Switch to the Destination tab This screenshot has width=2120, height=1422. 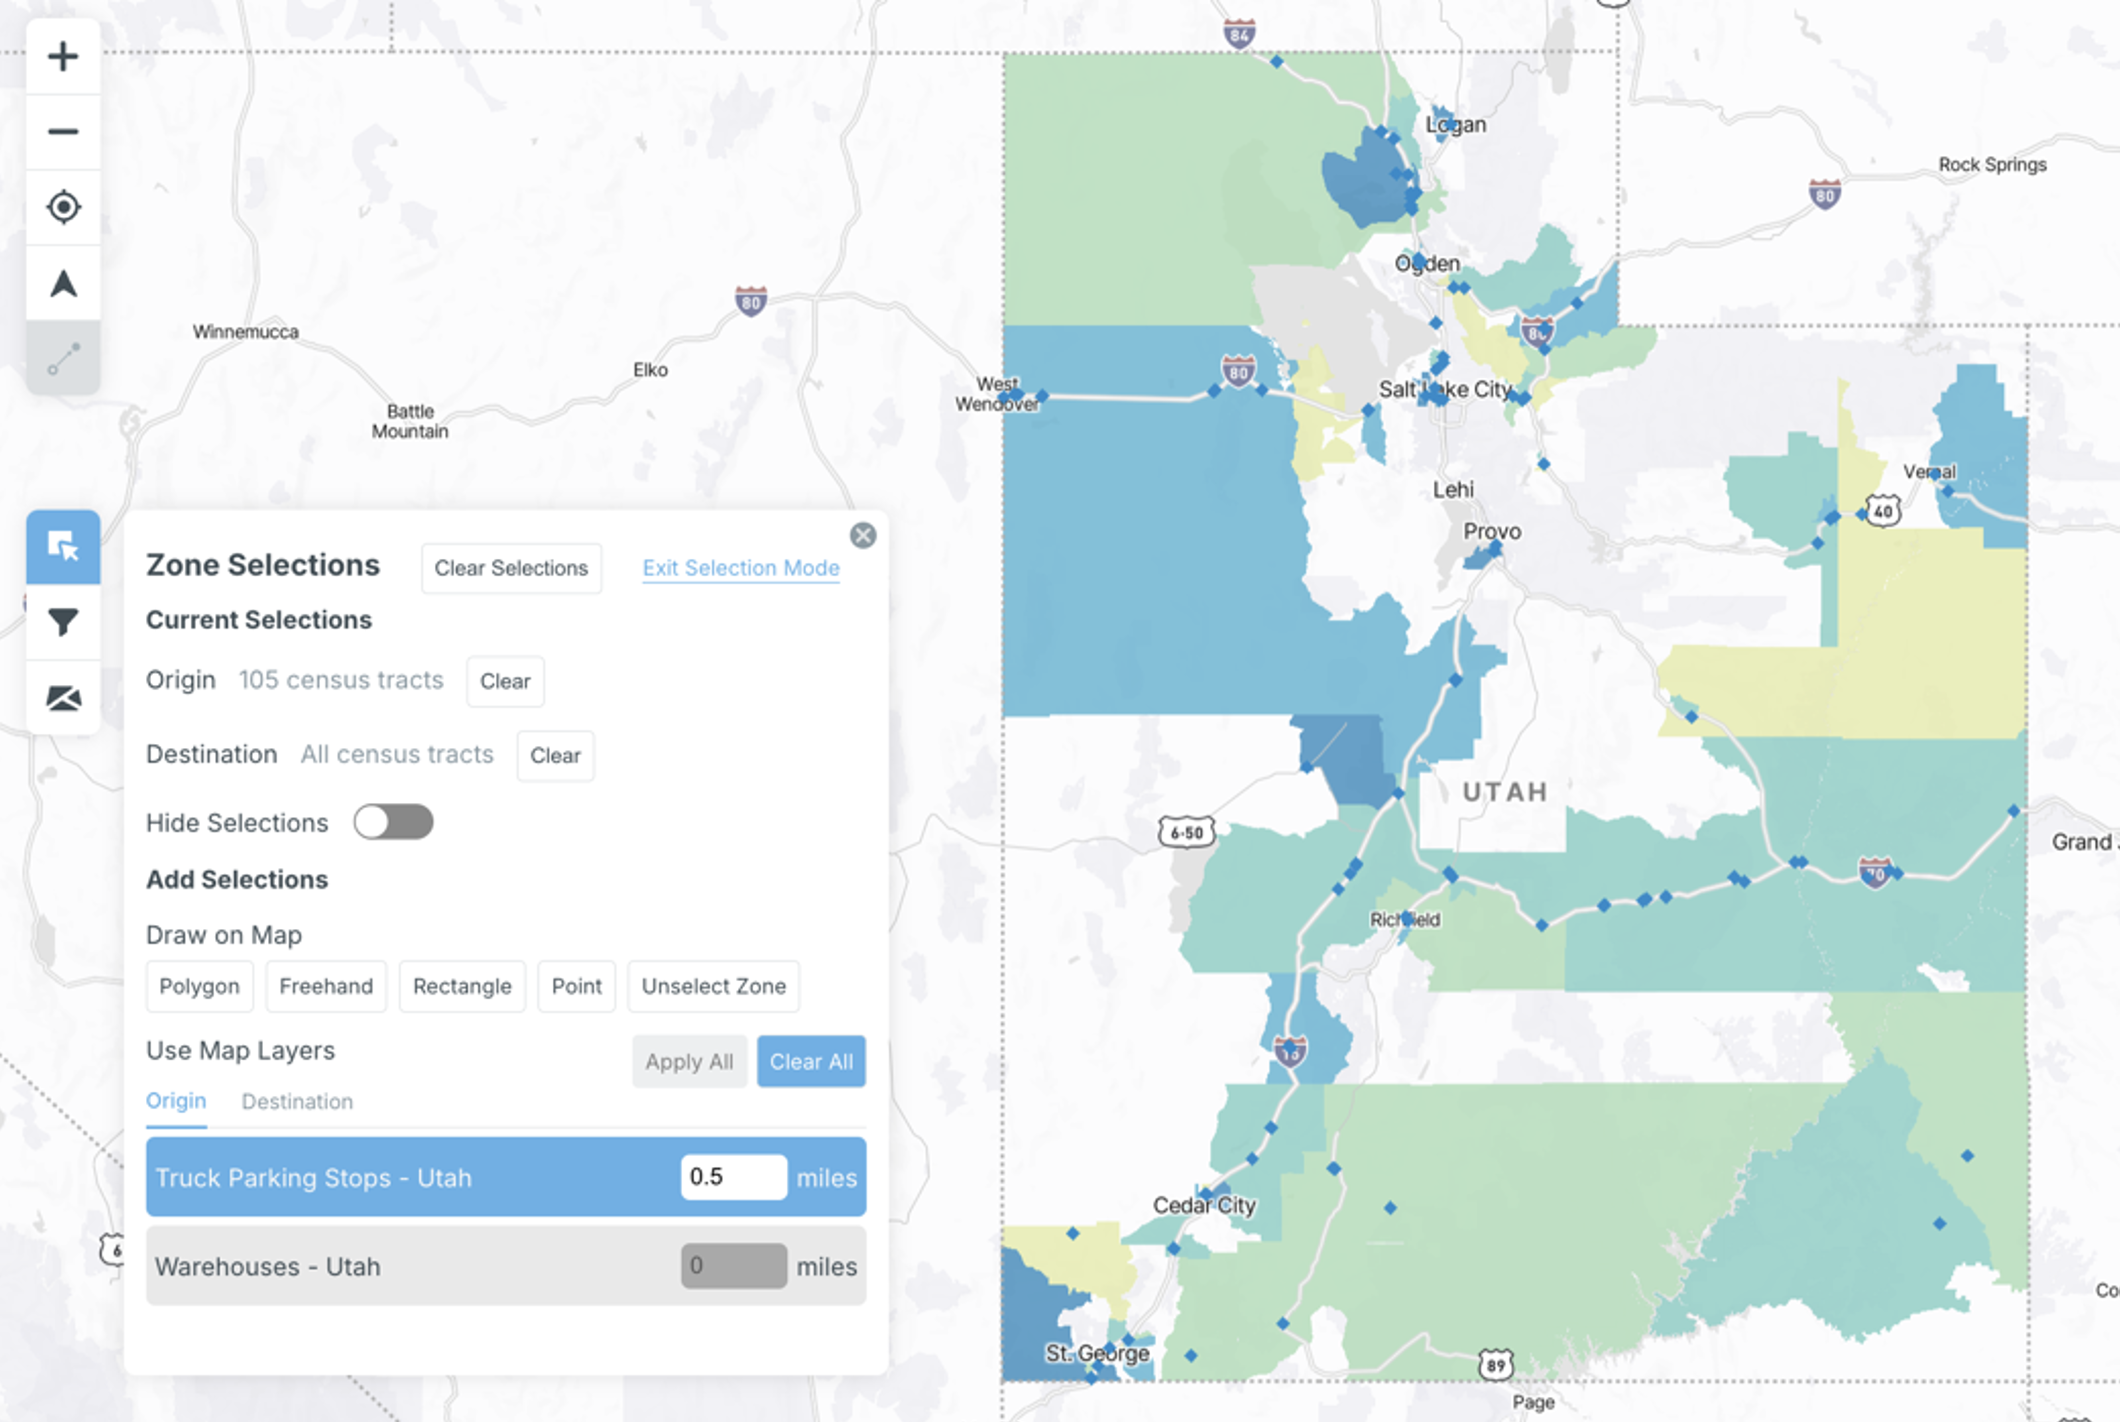[x=297, y=1101]
